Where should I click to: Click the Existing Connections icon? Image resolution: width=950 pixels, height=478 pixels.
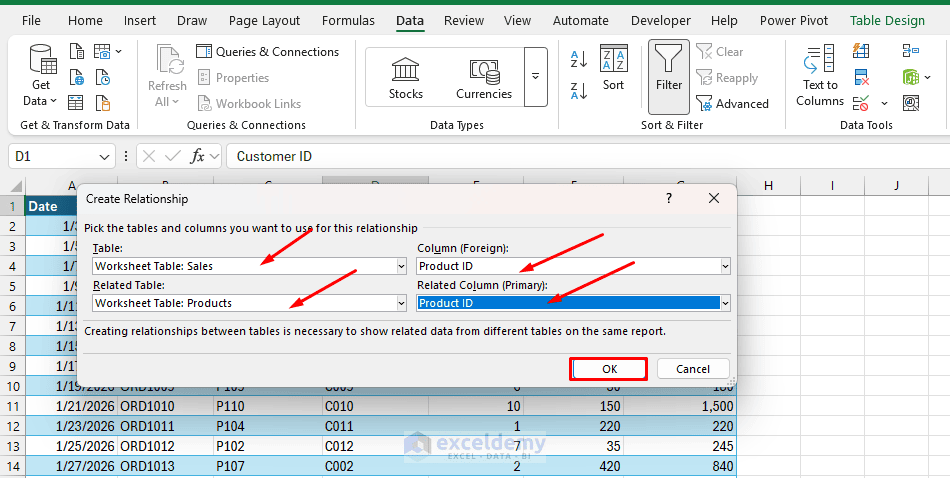[x=103, y=103]
